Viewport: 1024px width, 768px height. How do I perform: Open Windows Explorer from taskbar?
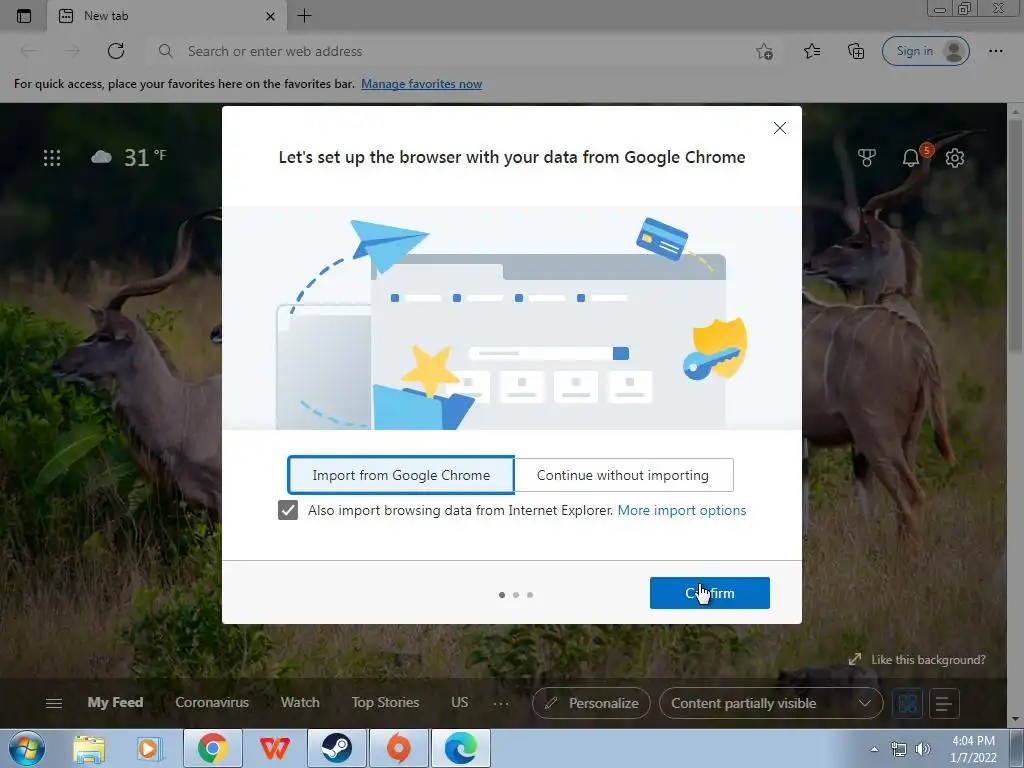(89, 748)
